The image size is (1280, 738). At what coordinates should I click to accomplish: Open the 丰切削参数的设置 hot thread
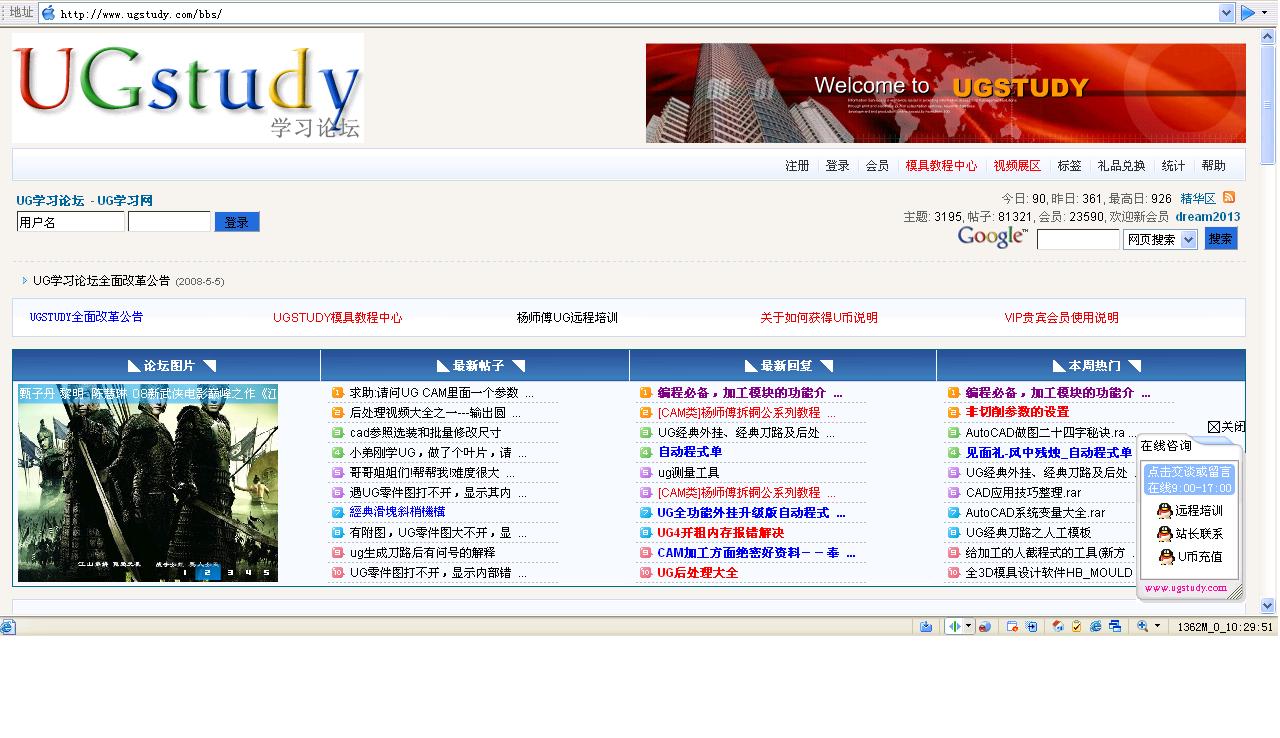click(x=1017, y=412)
